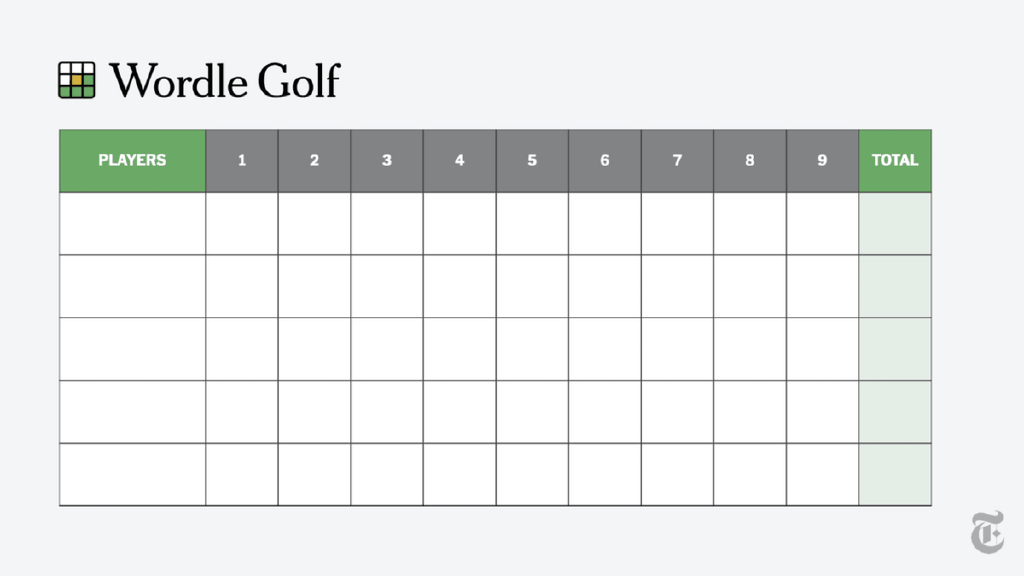Click the hole 8 column header
Viewport: 1024px width, 576px height.
[x=750, y=160]
